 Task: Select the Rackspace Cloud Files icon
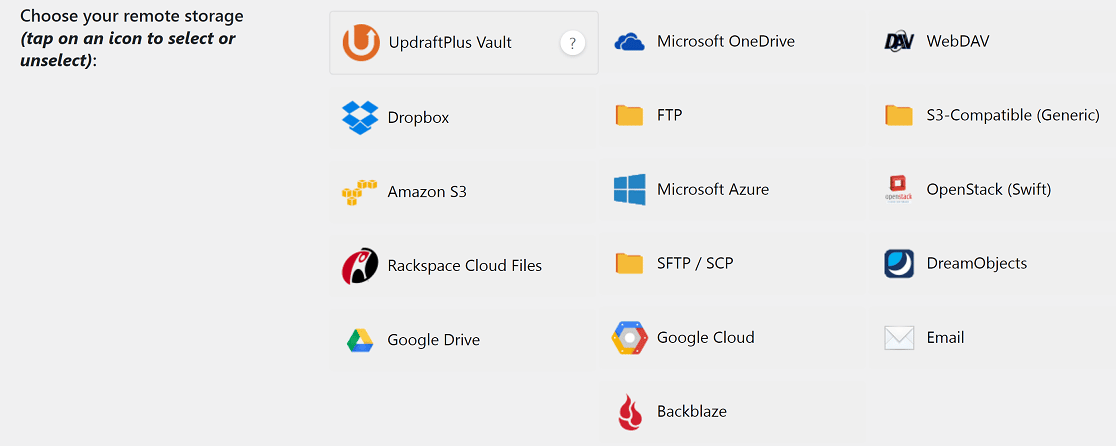[x=360, y=266]
